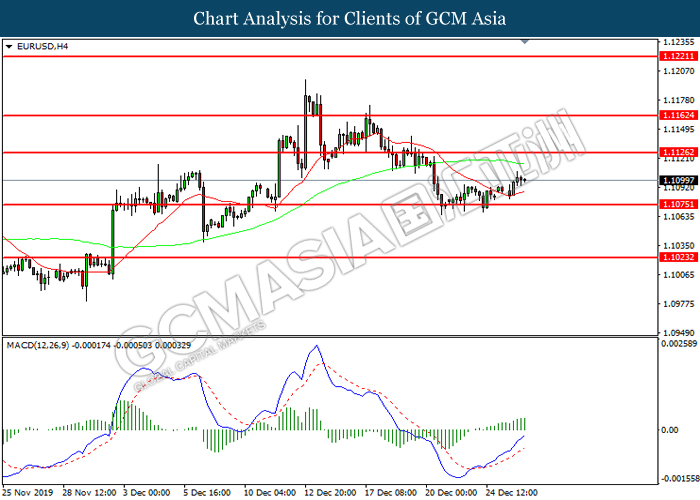Click the 1.10350 price scale value
This screenshot has height=500, width=700.
(x=679, y=246)
